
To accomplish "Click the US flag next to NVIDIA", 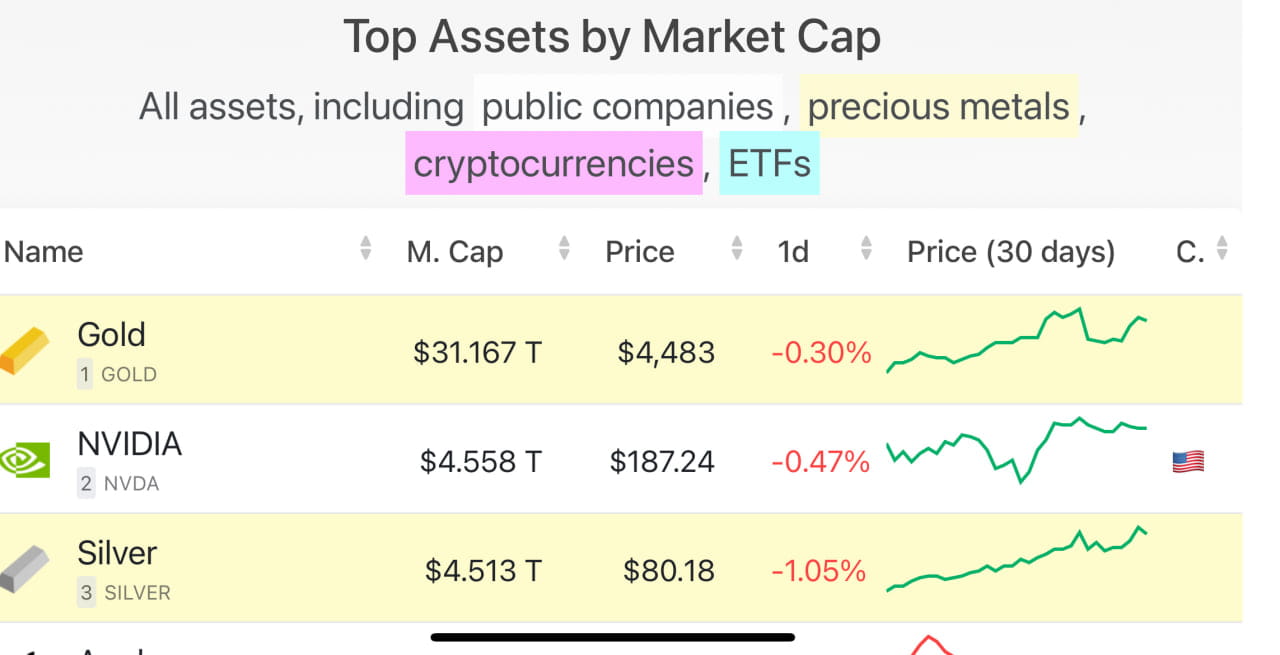I will click(1187, 460).
